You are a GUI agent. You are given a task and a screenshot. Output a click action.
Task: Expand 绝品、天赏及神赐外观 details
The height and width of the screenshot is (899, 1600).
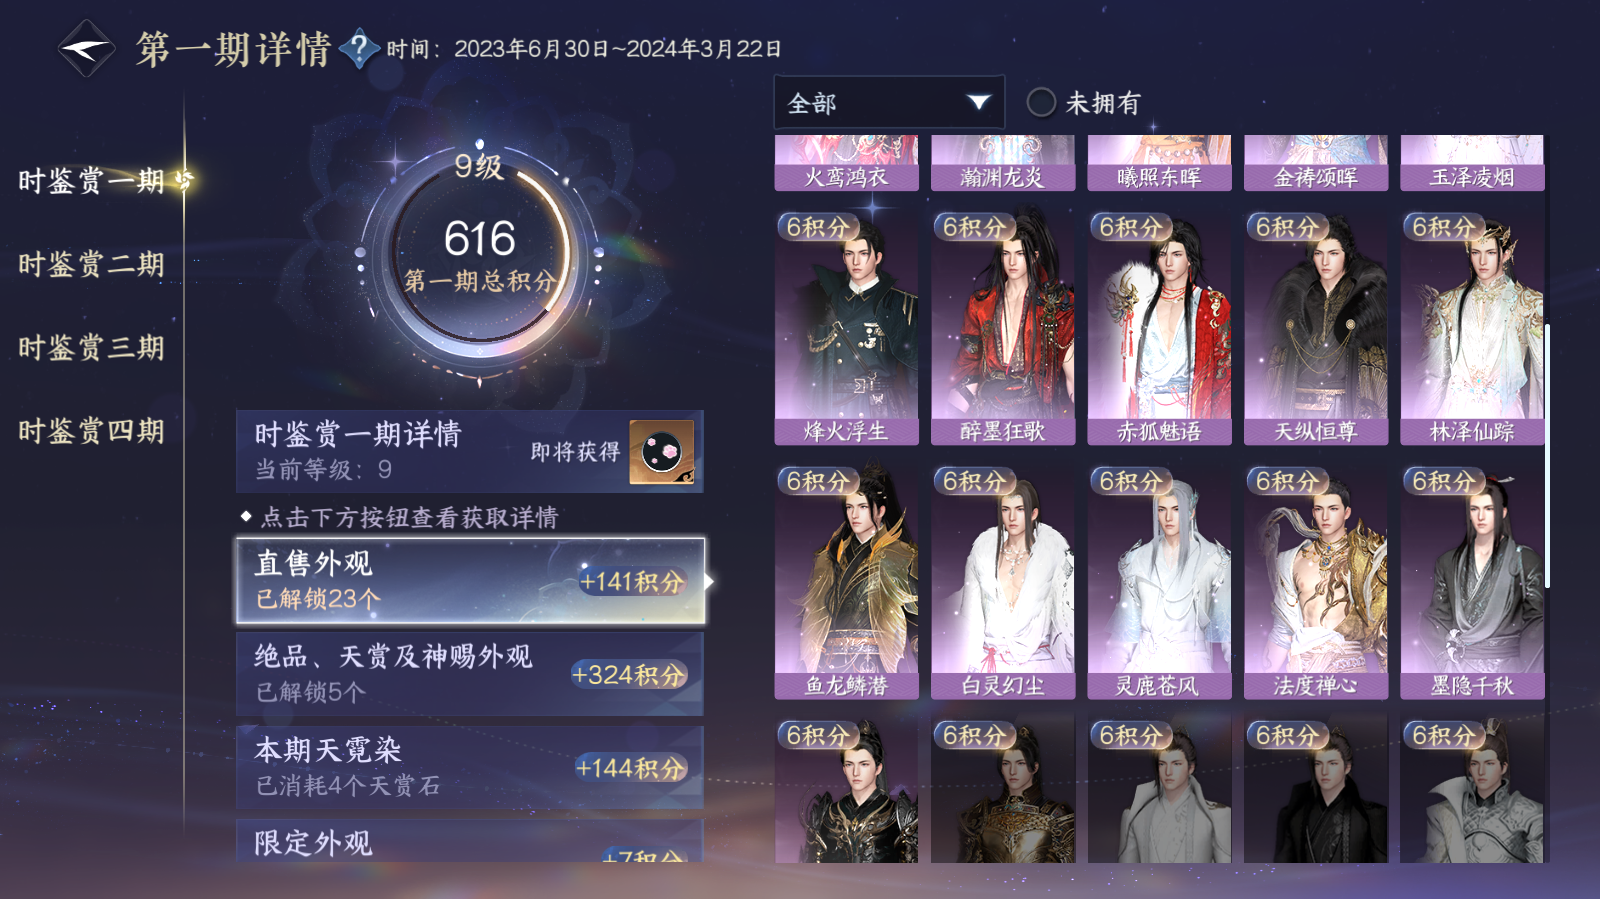click(x=470, y=673)
